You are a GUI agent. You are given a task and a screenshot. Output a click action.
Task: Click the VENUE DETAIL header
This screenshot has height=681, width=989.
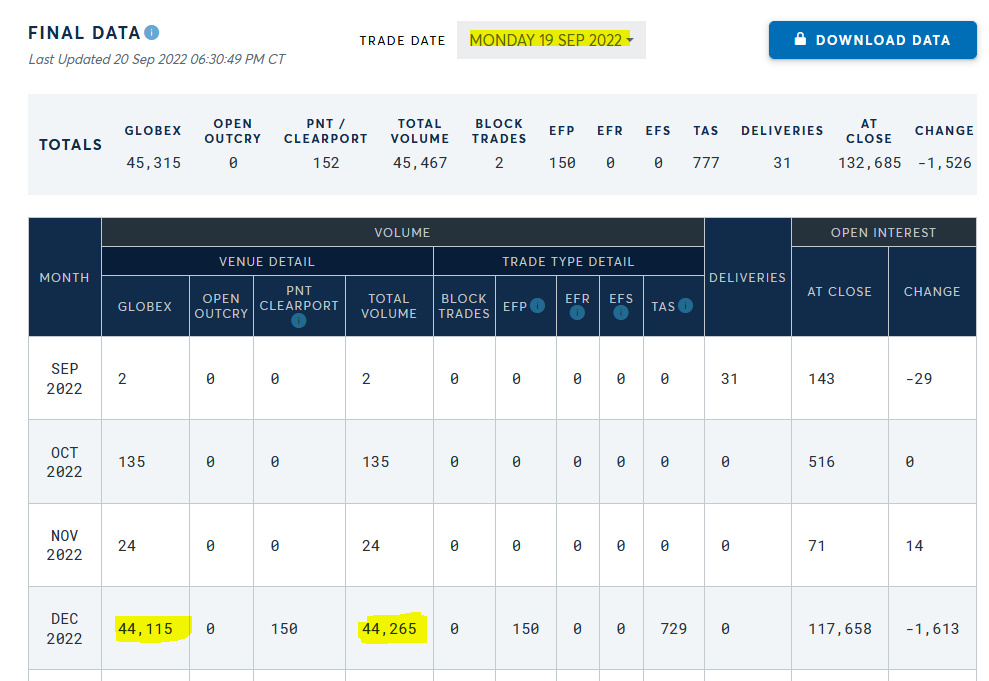click(267, 262)
